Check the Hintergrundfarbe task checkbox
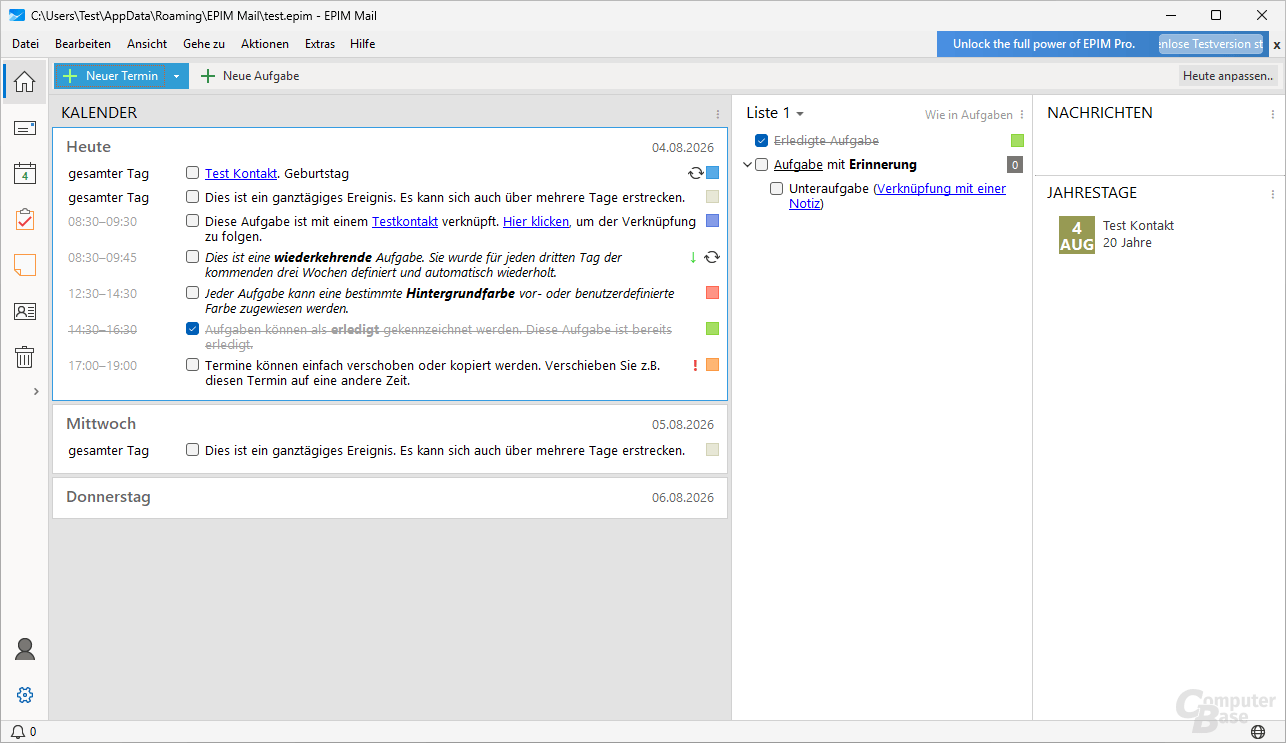The height and width of the screenshot is (743, 1286). (193, 293)
